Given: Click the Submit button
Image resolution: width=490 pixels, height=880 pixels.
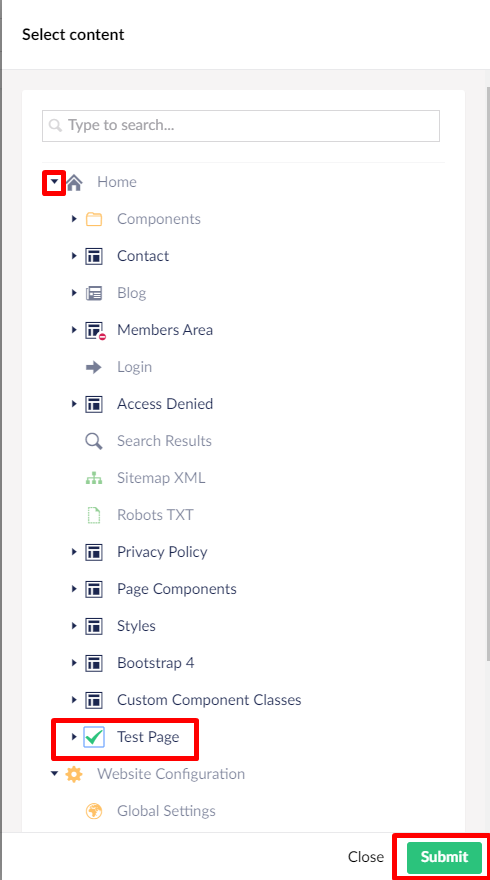Looking at the screenshot, I should (x=445, y=857).
